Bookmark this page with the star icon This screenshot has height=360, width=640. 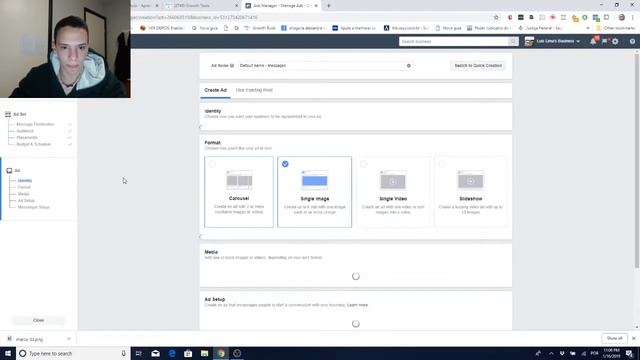tap(496, 17)
